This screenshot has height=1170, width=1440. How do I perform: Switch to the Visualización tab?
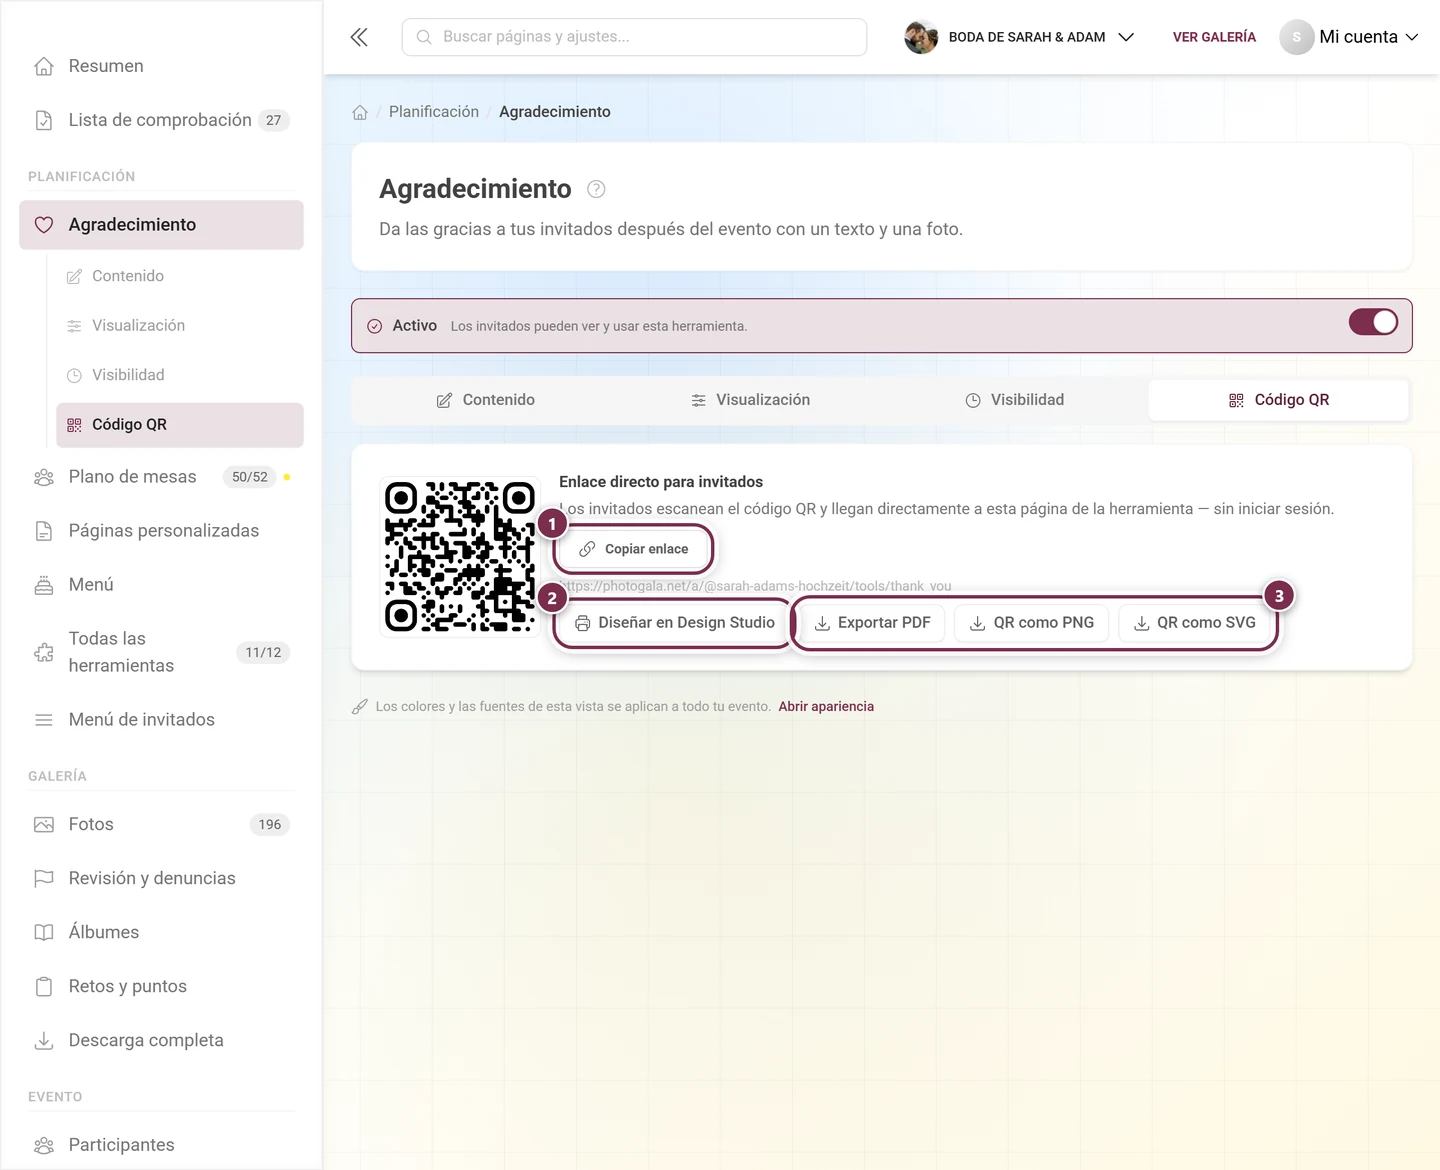click(x=750, y=400)
